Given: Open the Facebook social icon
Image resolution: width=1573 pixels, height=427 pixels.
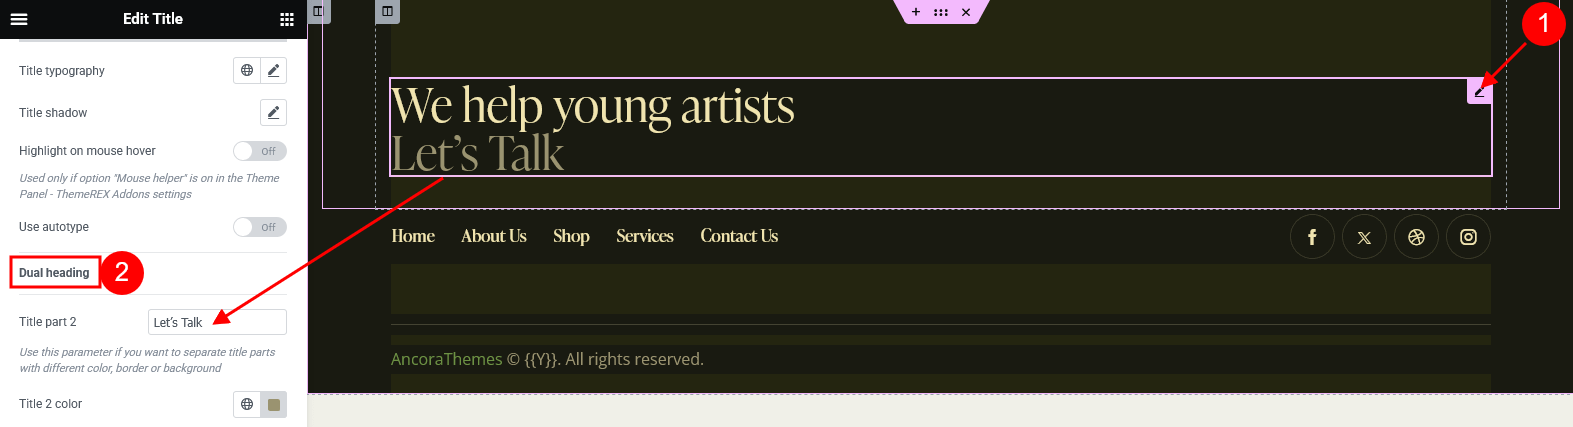Looking at the screenshot, I should [1312, 237].
